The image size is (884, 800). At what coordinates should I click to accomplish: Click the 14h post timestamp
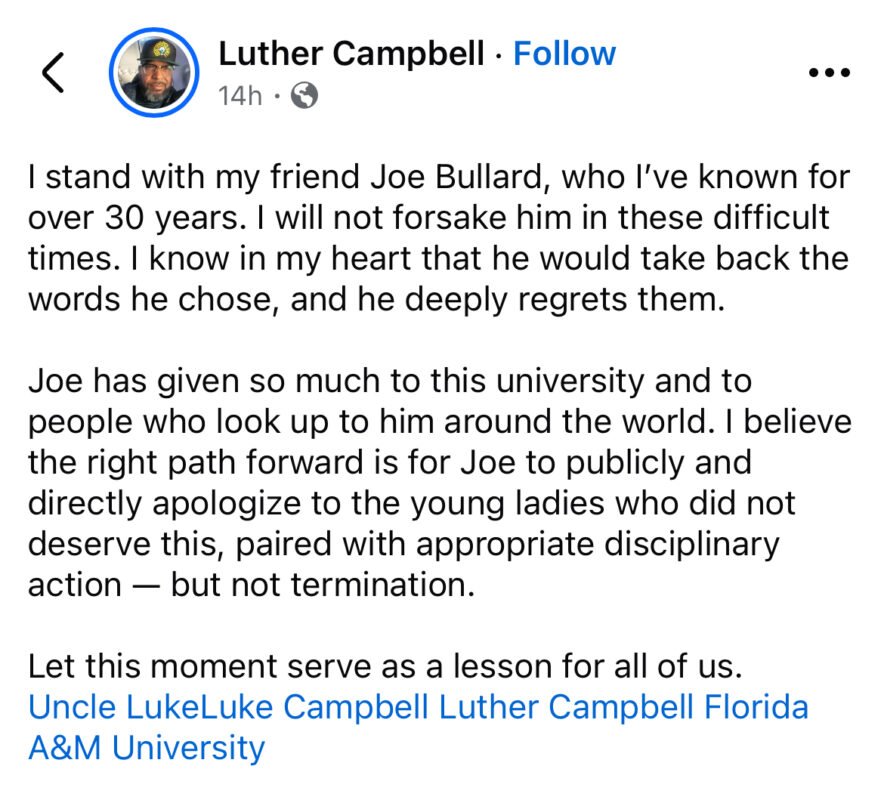coord(239,96)
